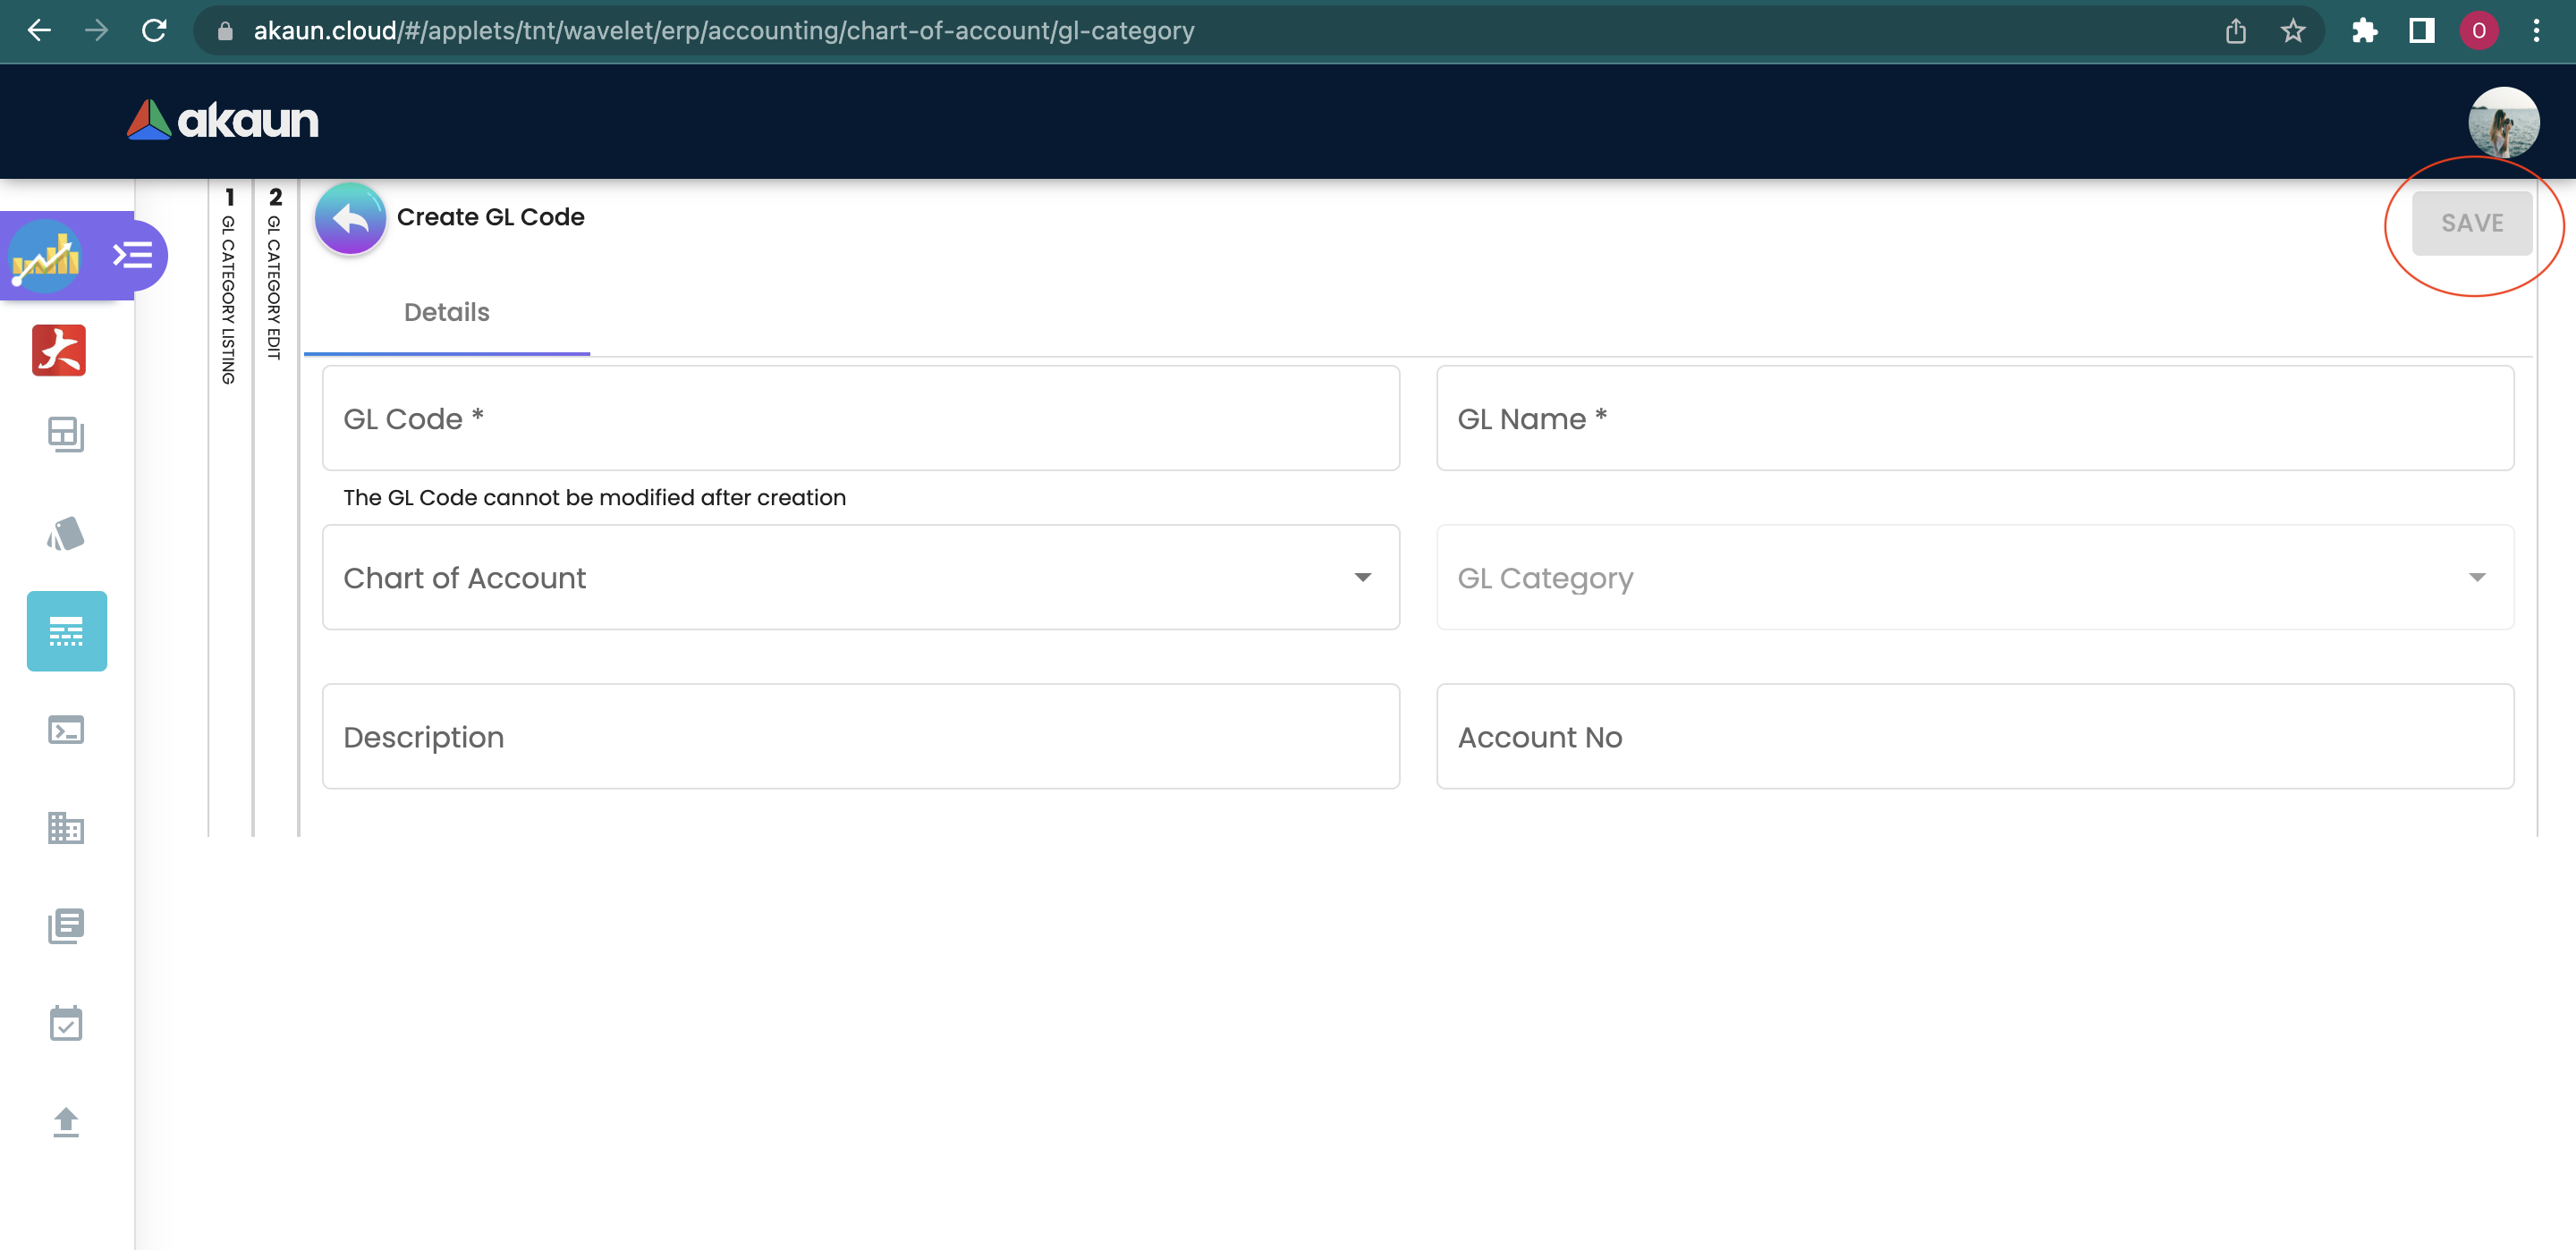Viewport: 2576px width, 1250px height.
Task: Switch to the Details tab
Action: 446,313
